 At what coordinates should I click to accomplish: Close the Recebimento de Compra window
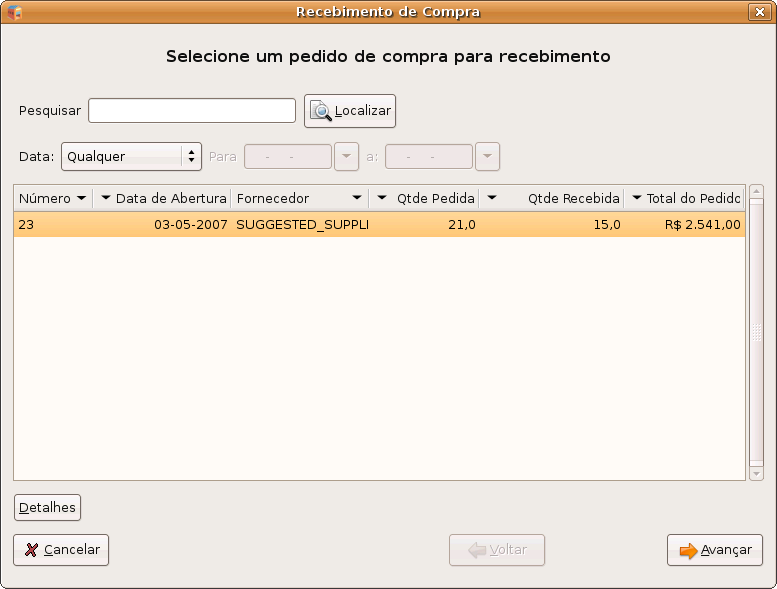click(x=757, y=12)
